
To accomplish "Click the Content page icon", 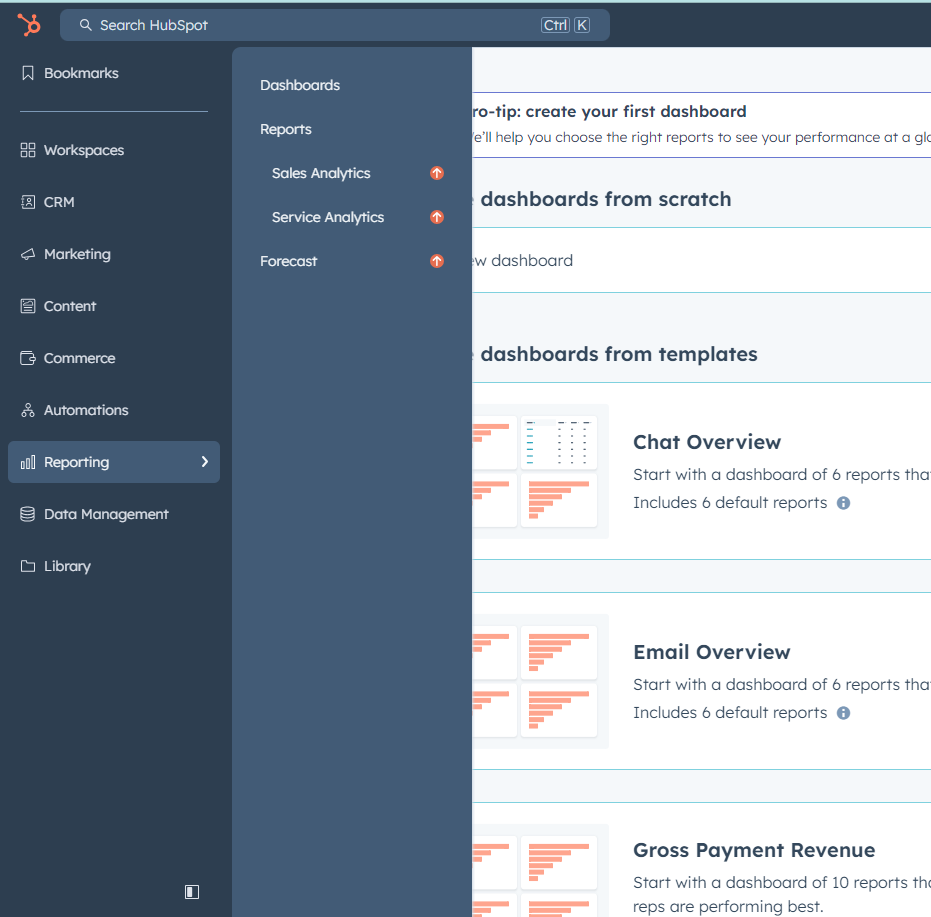I will click(27, 306).
